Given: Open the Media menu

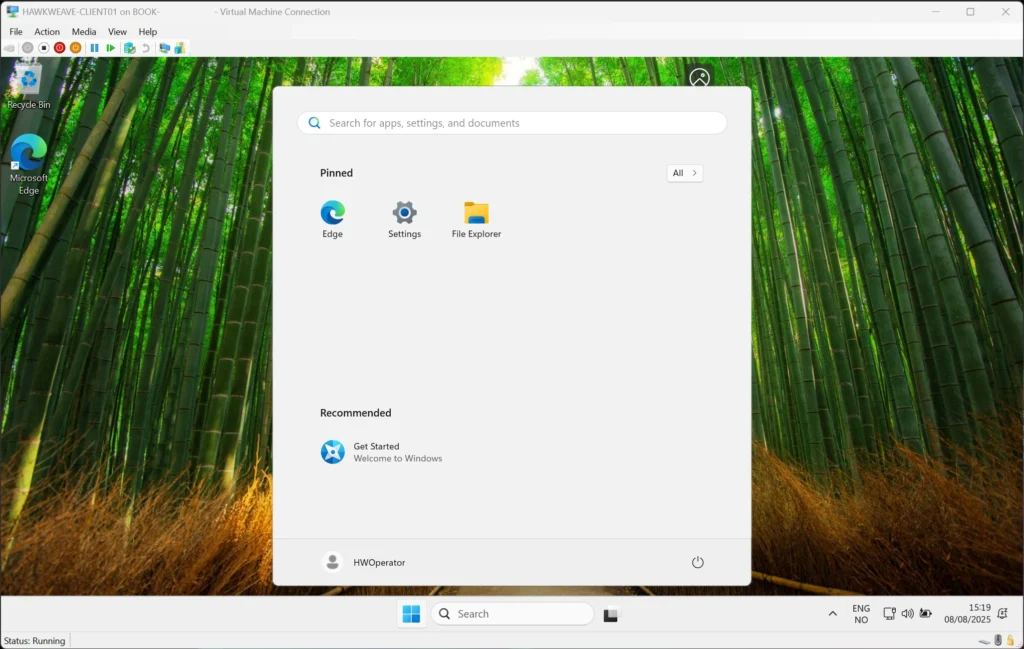Looking at the screenshot, I should [x=84, y=32].
